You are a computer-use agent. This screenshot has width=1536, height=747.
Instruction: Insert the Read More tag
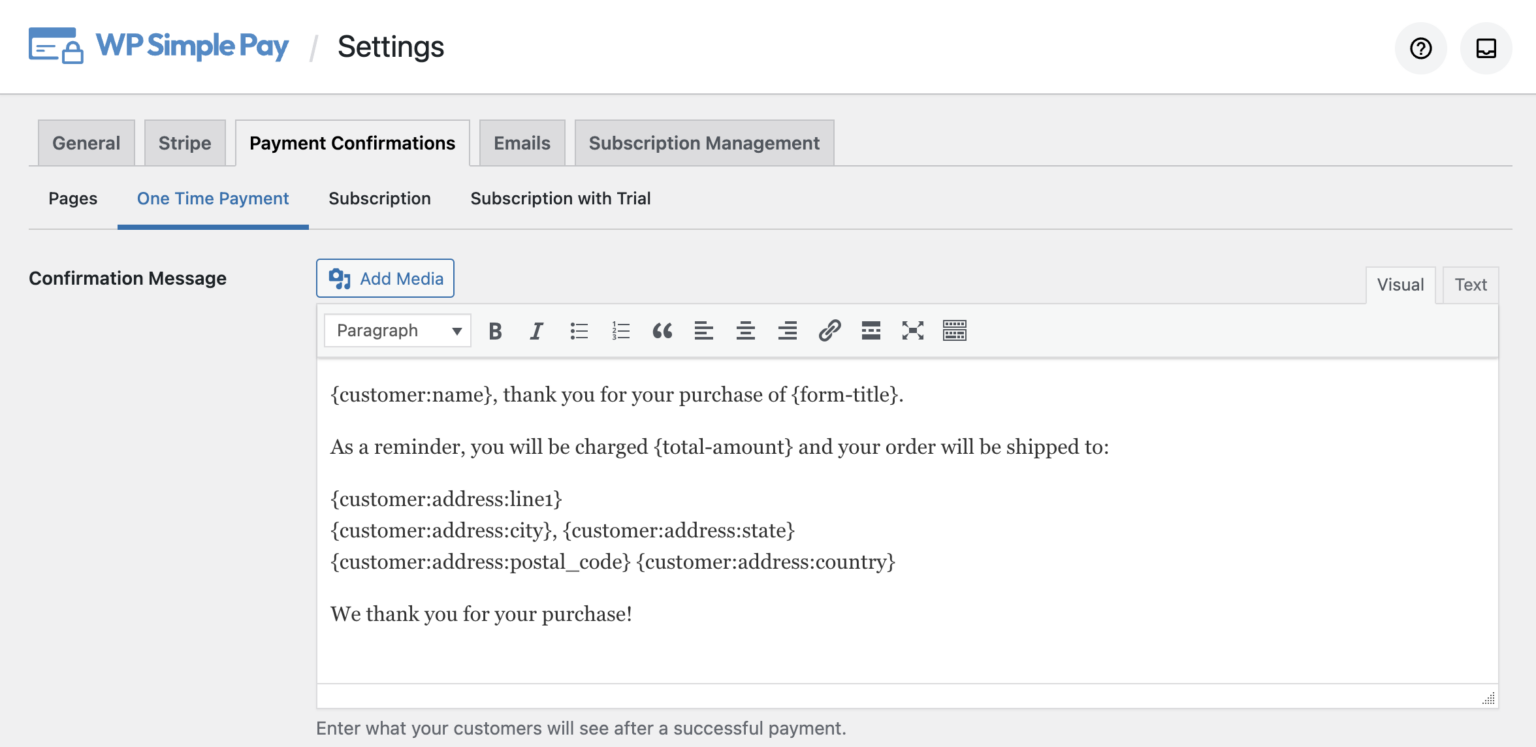(x=871, y=330)
